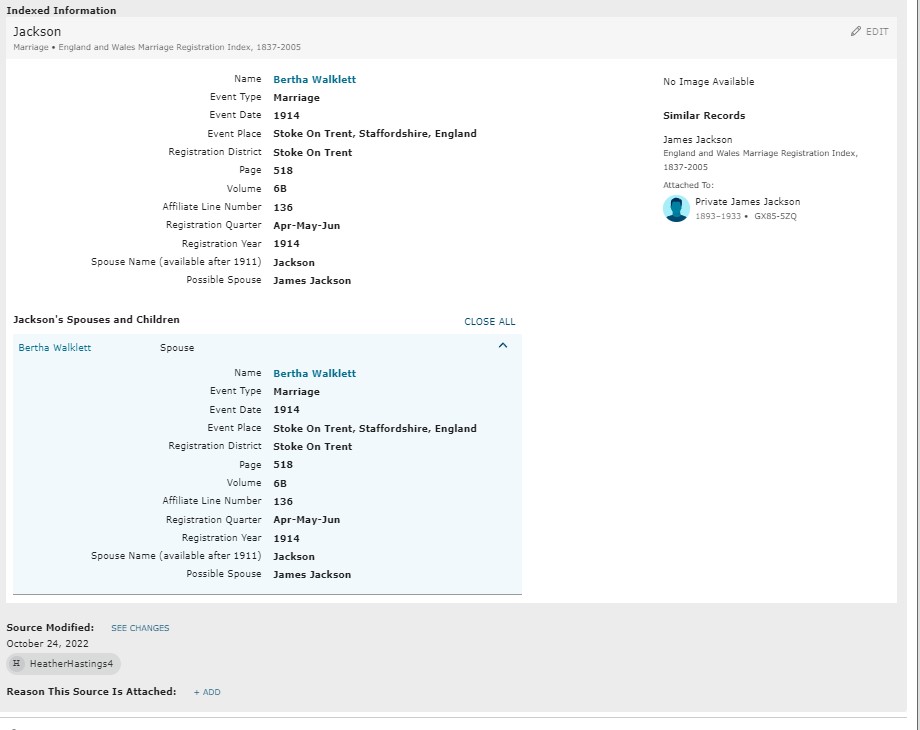Open the EDIT option for the Jackson record

point(876,32)
